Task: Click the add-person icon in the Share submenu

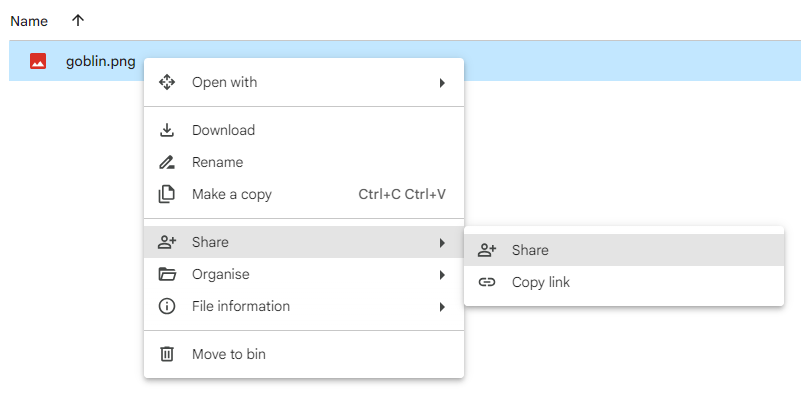Action: (x=487, y=250)
